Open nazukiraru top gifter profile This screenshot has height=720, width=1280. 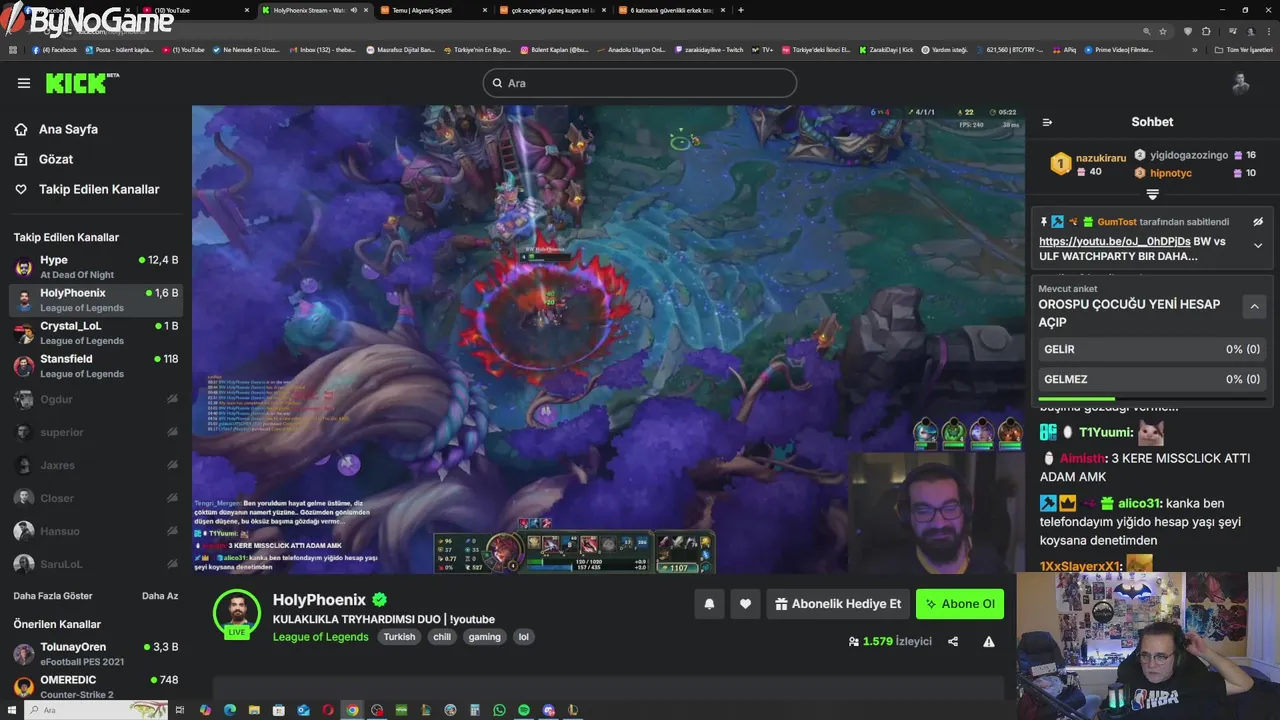(x=1101, y=158)
